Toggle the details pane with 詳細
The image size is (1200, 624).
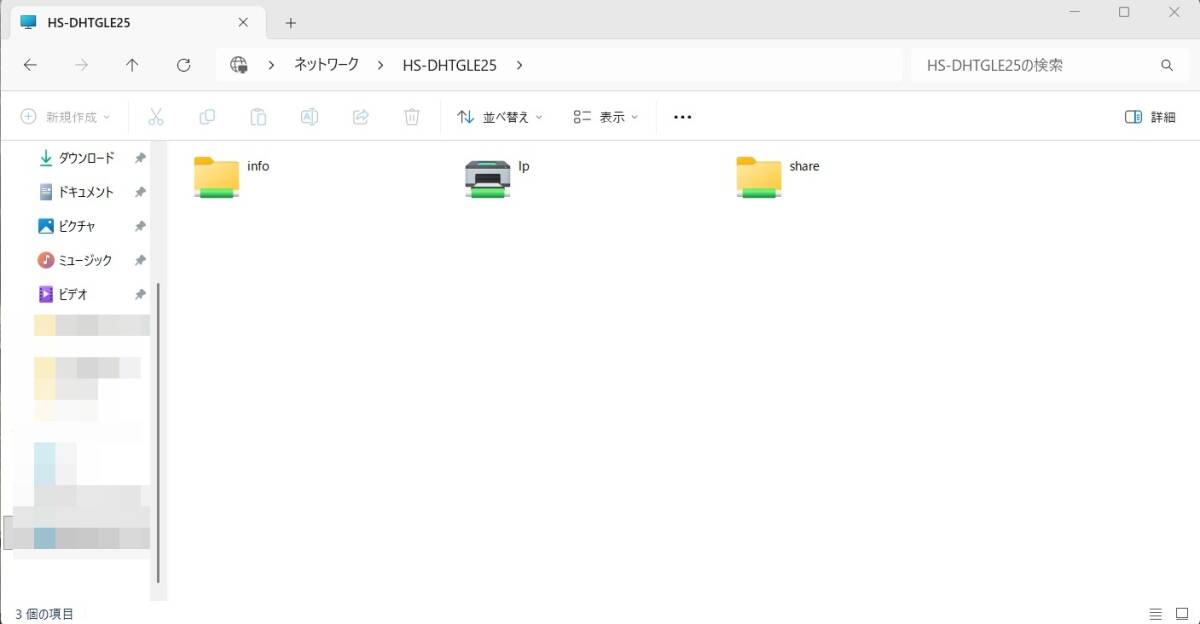[x=1152, y=117]
